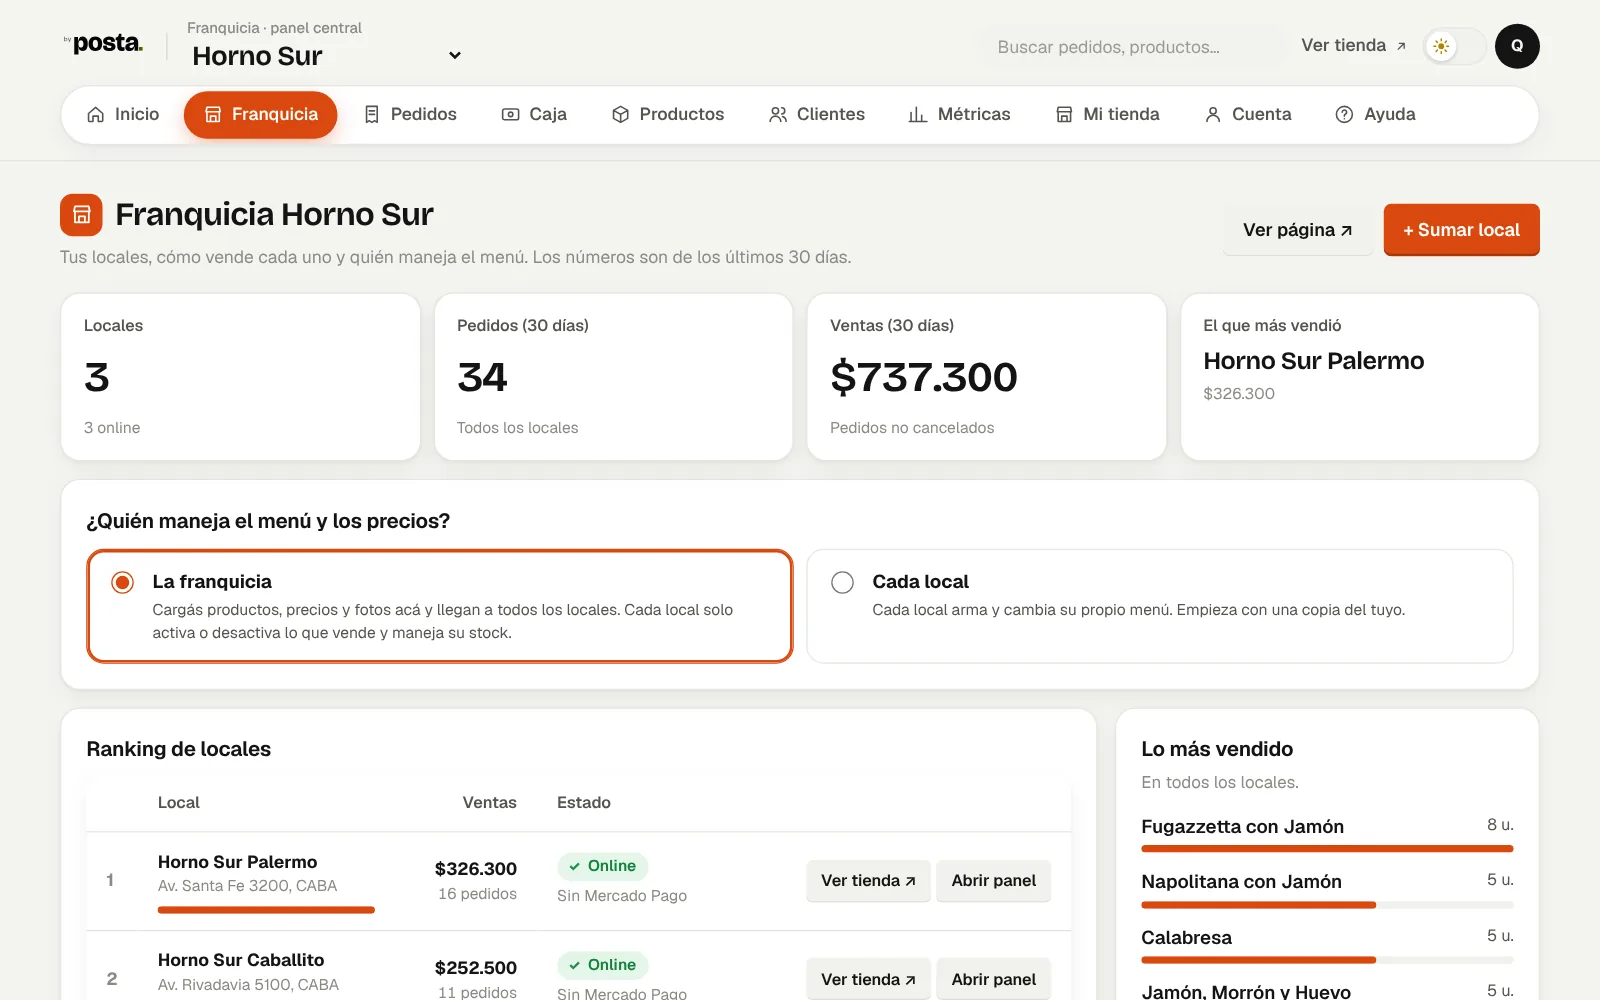This screenshot has height=1000, width=1600.
Task: Click the posta logo
Action: tap(104, 44)
